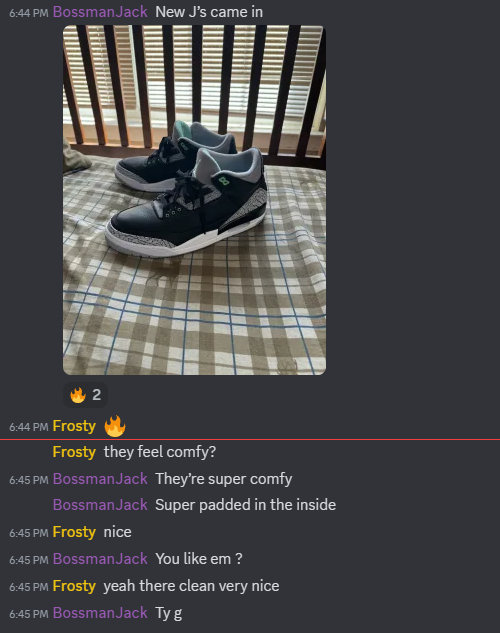Click the "They're super comfy" message
This screenshot has width=500, height=633.
(224, 479)
